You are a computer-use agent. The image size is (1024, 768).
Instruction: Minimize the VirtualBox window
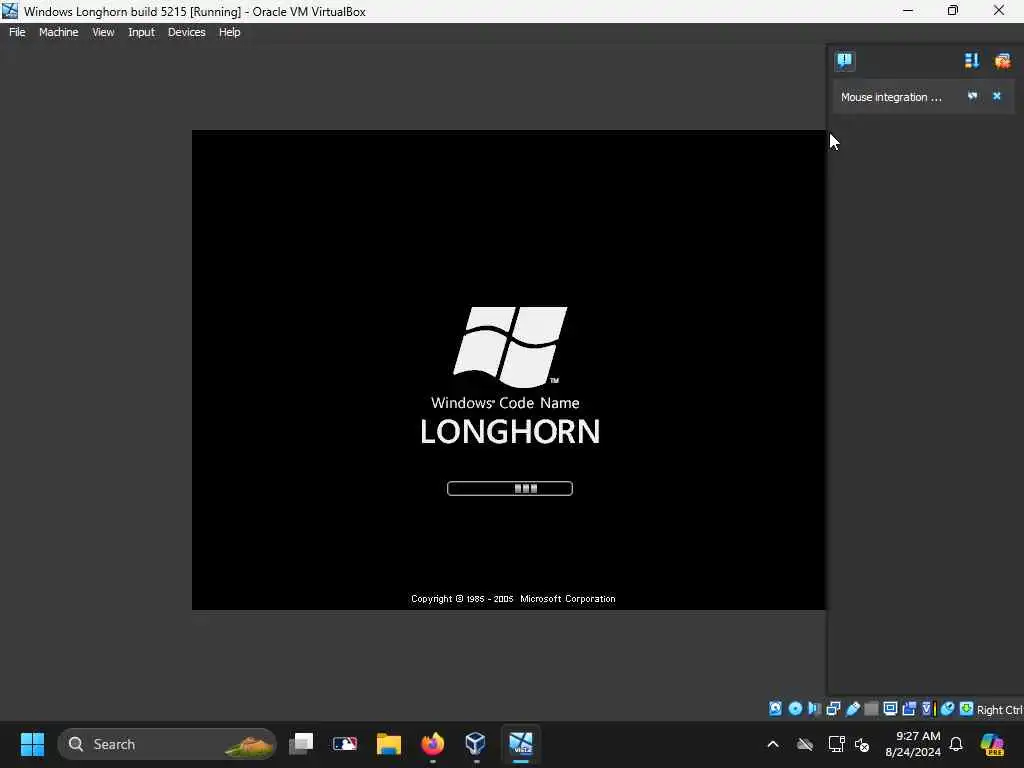(908, 10)
